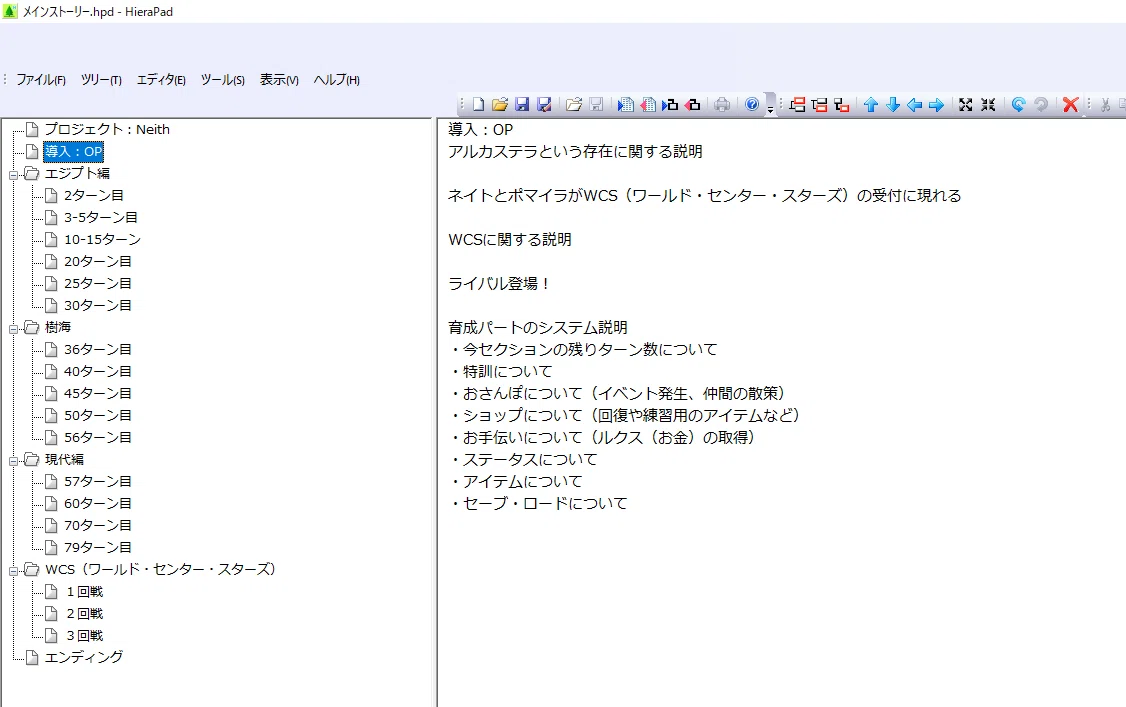1126x707 pixels.
Task: Move node up with blue up arrow
Action: point(871,105)
